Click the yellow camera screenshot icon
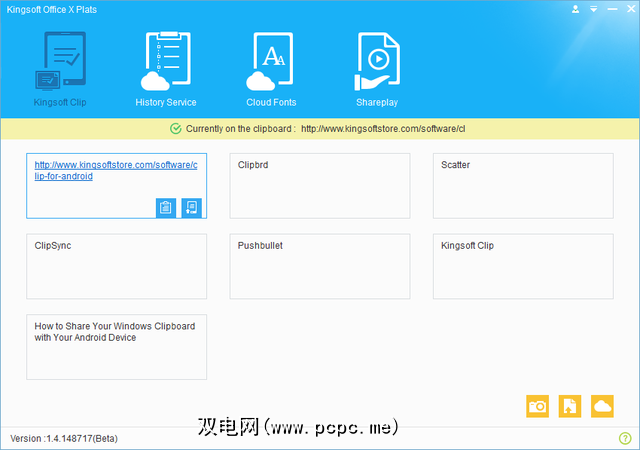Screen dimensions: 640x450 coord(537,406)
